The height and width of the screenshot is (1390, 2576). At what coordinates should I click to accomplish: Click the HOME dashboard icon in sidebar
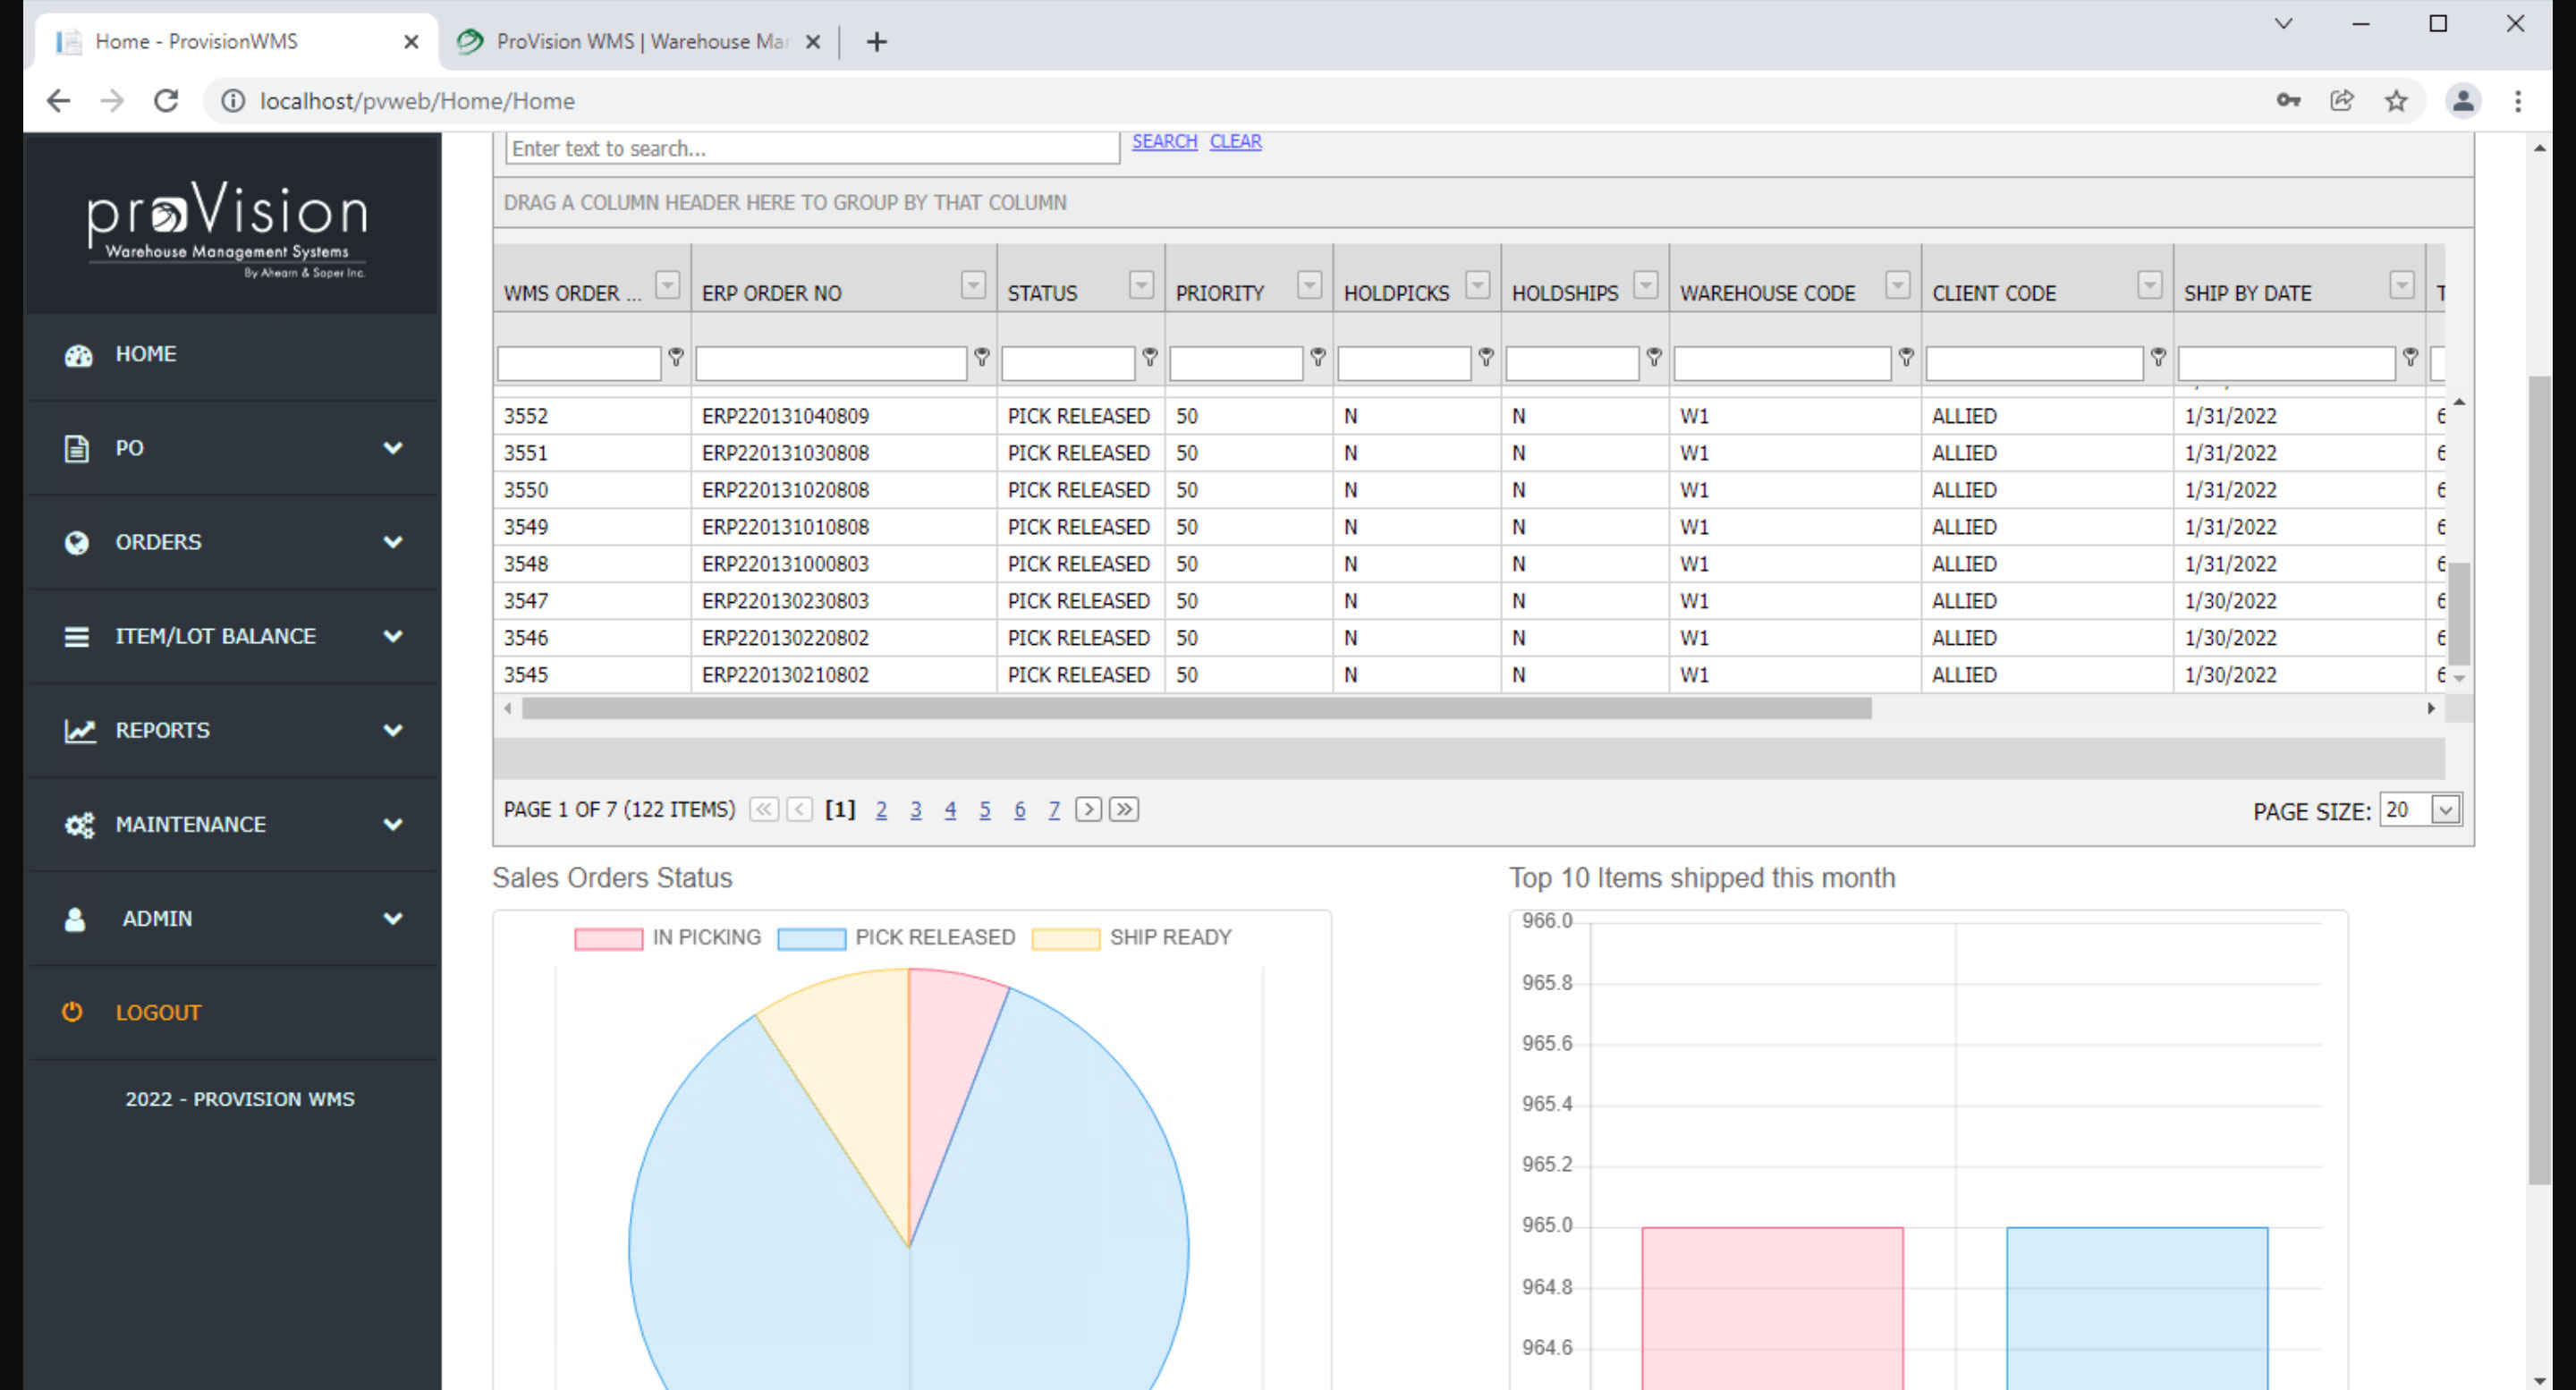click(78, 355)
